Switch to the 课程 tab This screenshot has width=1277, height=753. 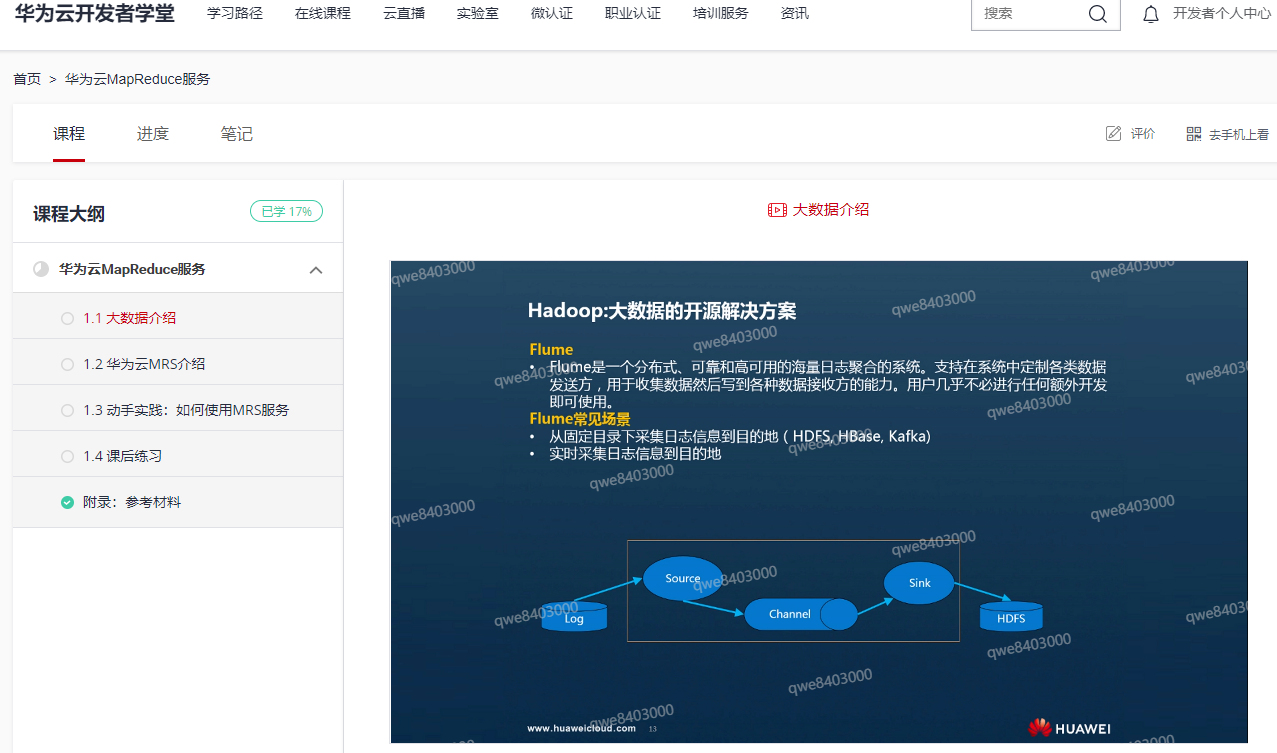pyautogui.click(x=69, y=134)
